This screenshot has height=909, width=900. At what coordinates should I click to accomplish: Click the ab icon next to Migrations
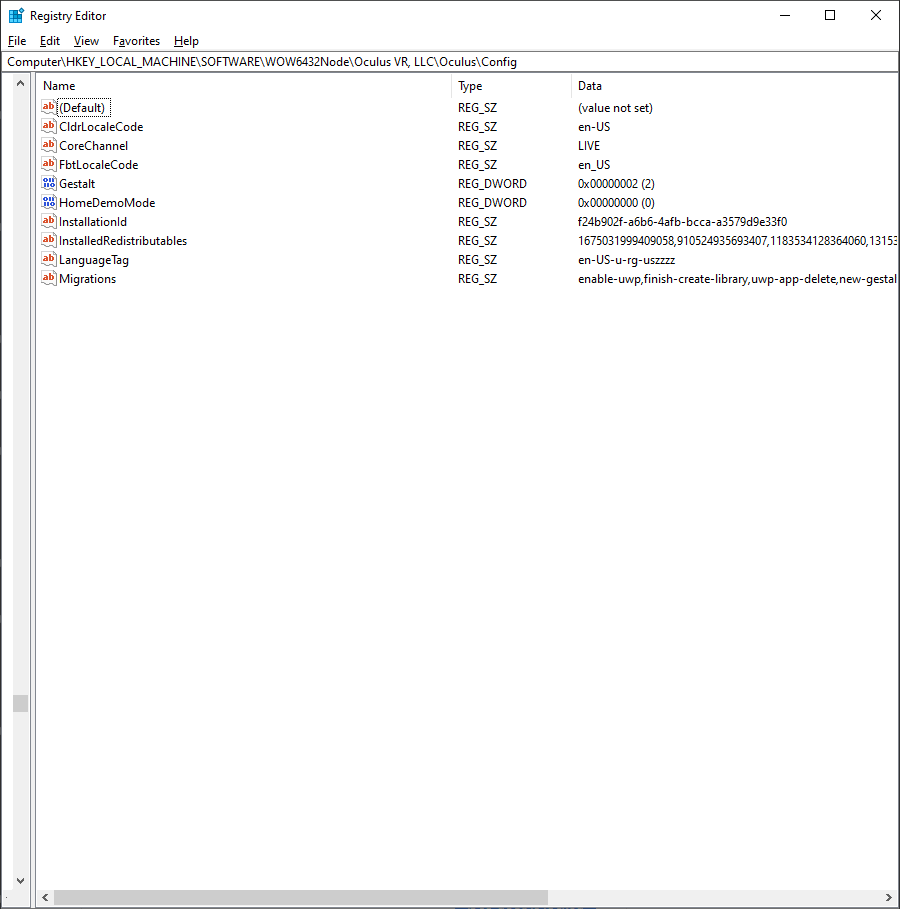48,278
